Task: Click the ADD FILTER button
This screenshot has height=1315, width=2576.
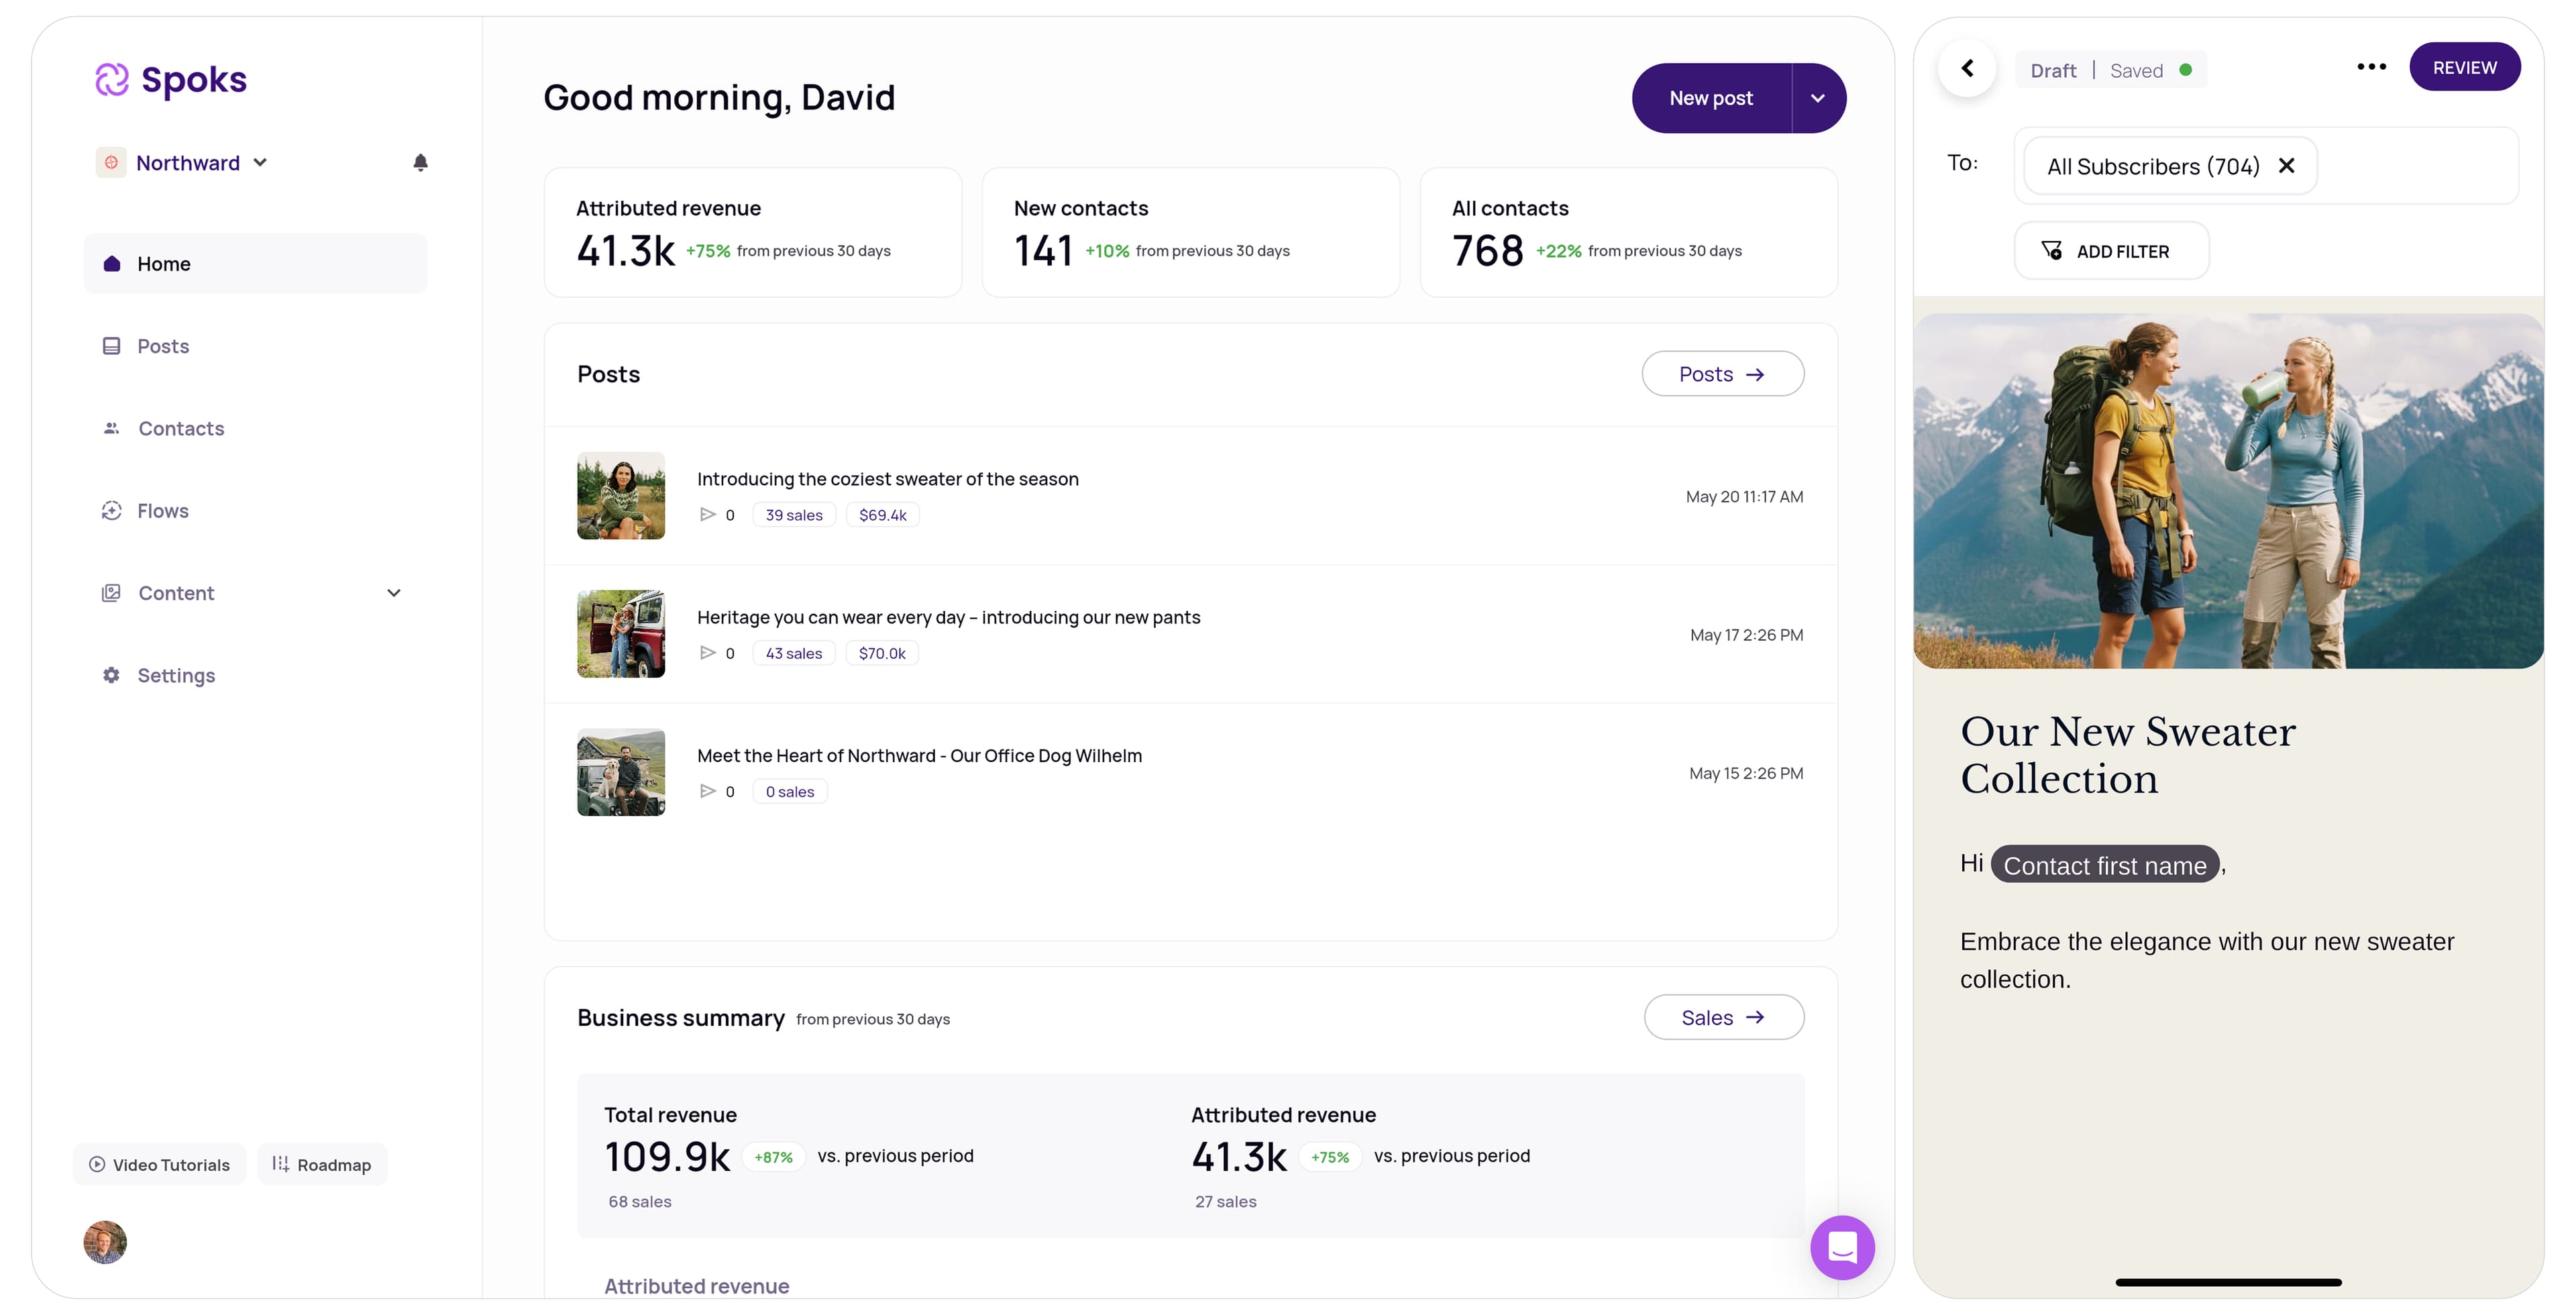Action: (2110, 251)
